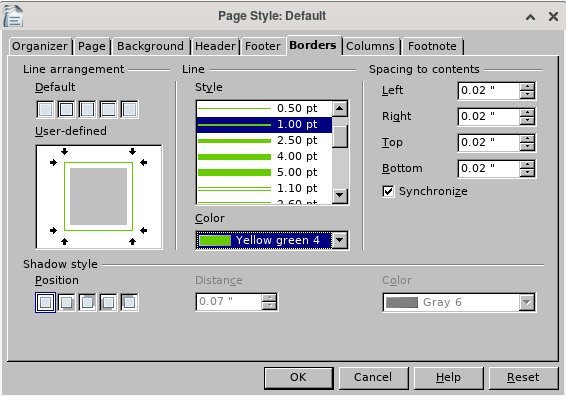Select the left border only preset
The height and width of the screenshot is (396, 566).
coord(129,109)
